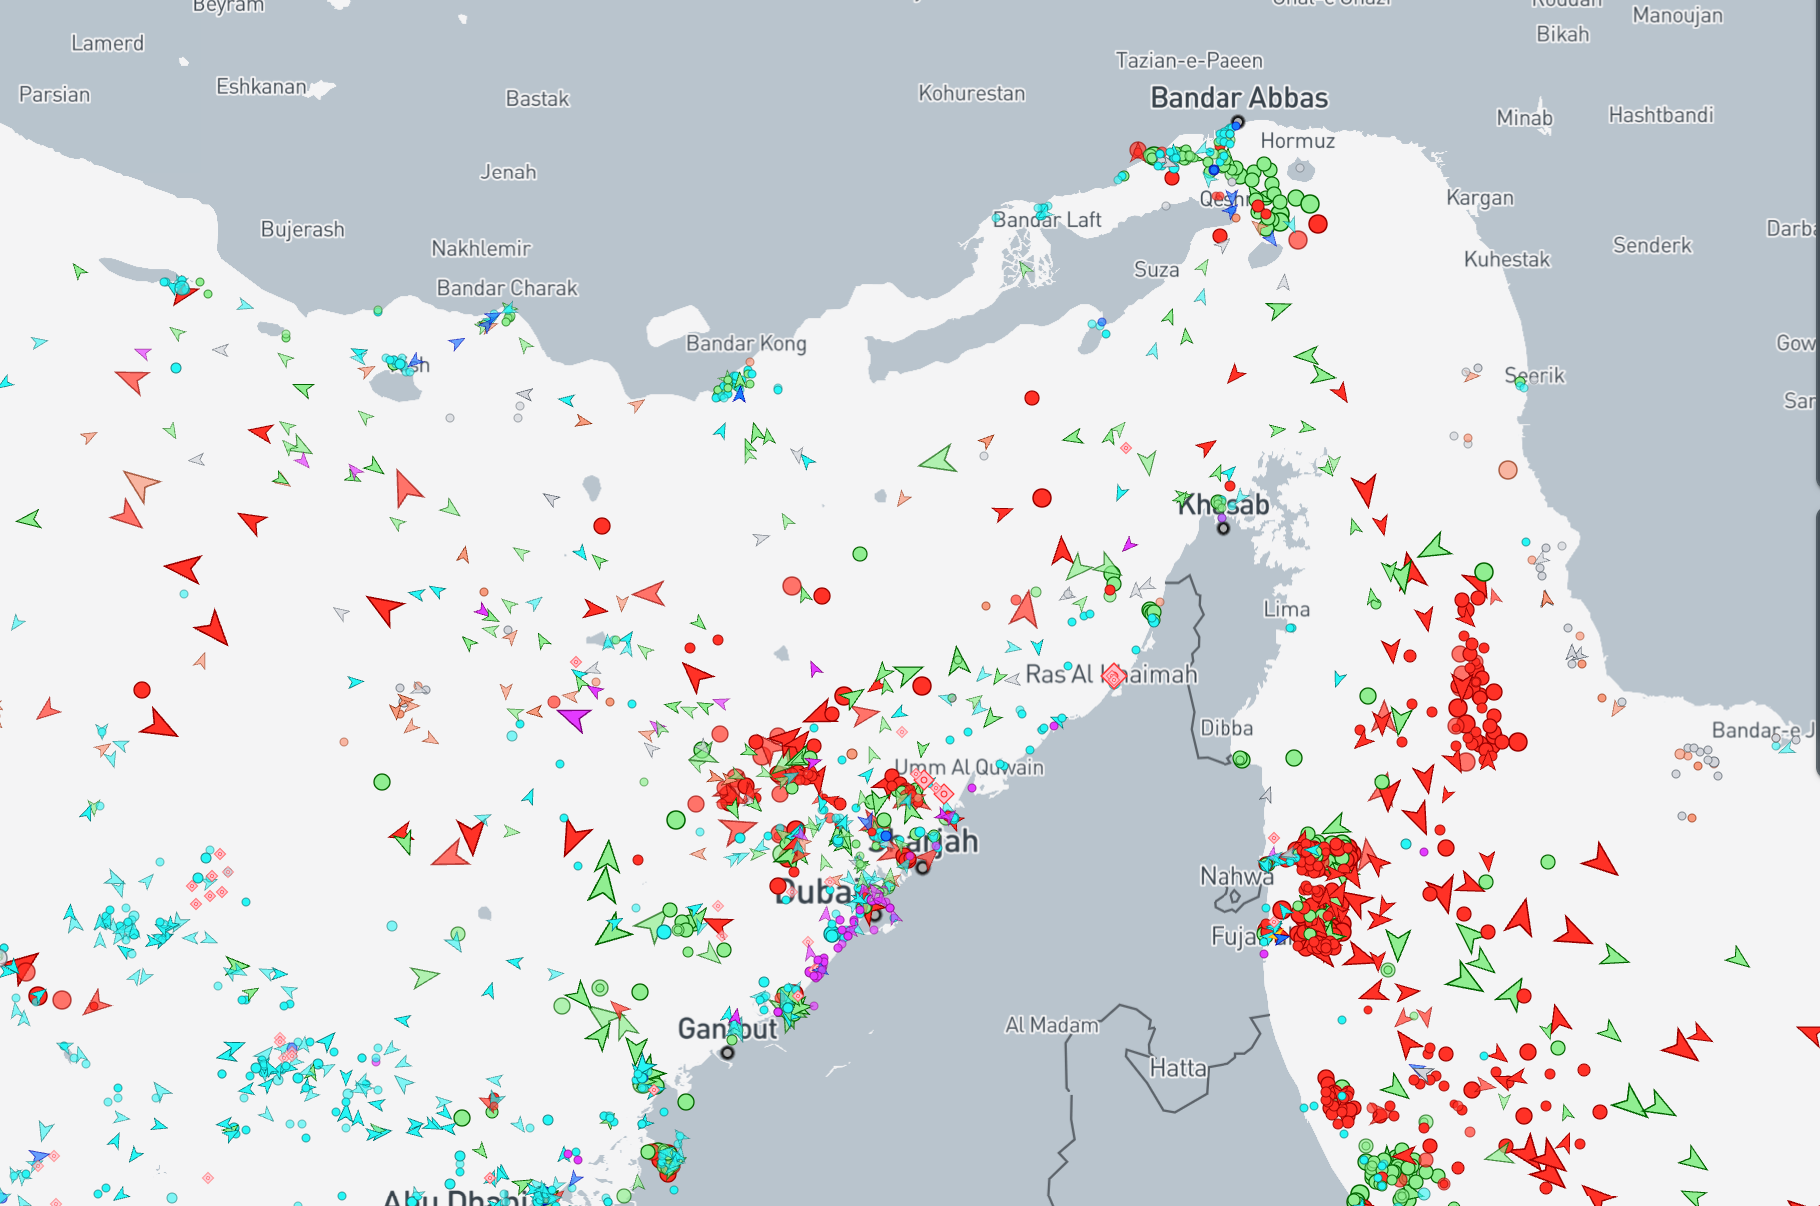Select the large light-green arrow north of Ras Al Khaimah
This screenshot has width=1820, height=1206.
click(x=939, y=460)
